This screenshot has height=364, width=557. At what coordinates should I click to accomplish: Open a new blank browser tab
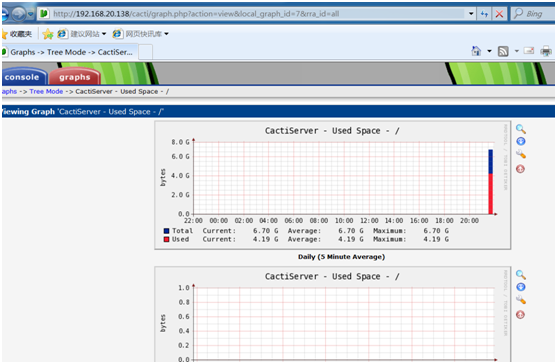(145, 52)
